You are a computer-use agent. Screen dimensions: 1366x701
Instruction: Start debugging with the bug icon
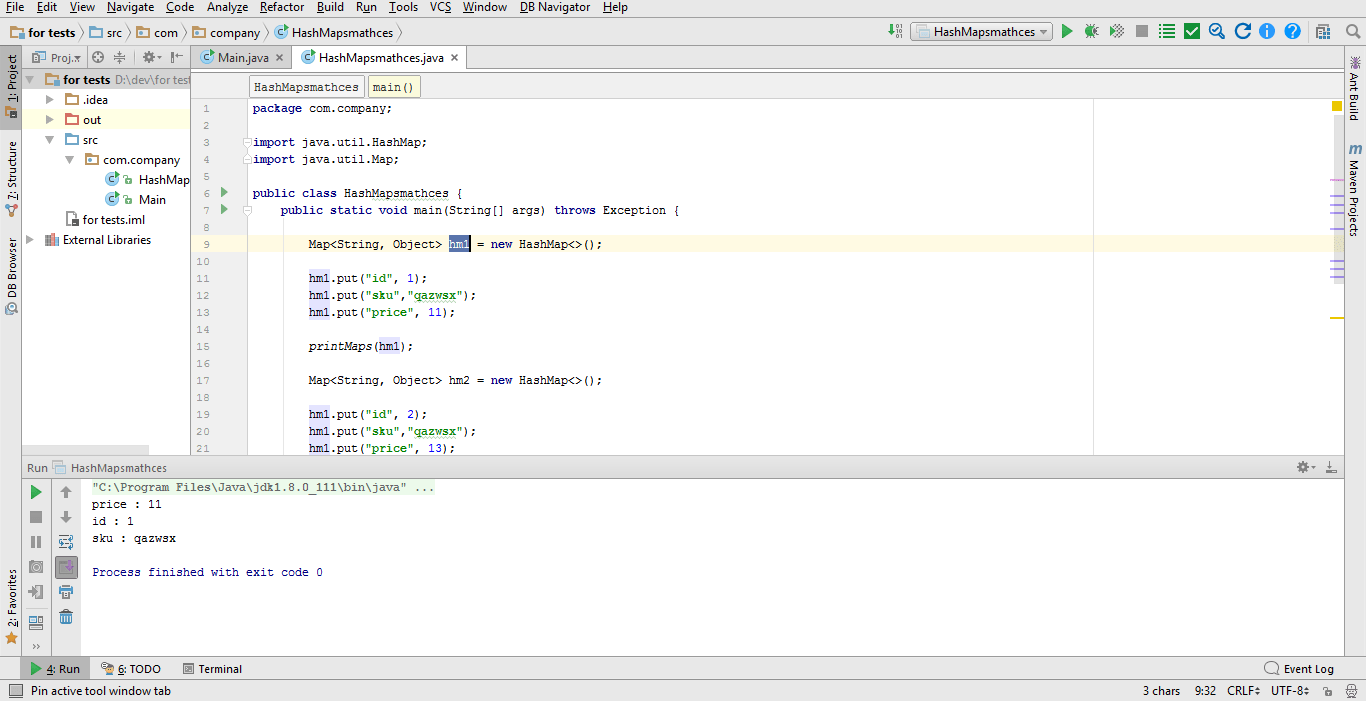[1090, 31]
